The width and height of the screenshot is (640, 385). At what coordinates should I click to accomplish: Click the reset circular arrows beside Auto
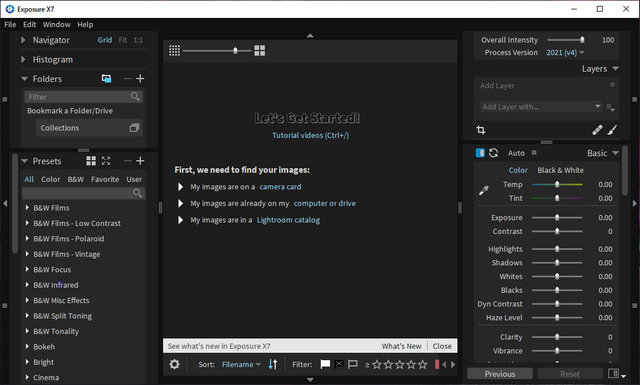(493, 153)
